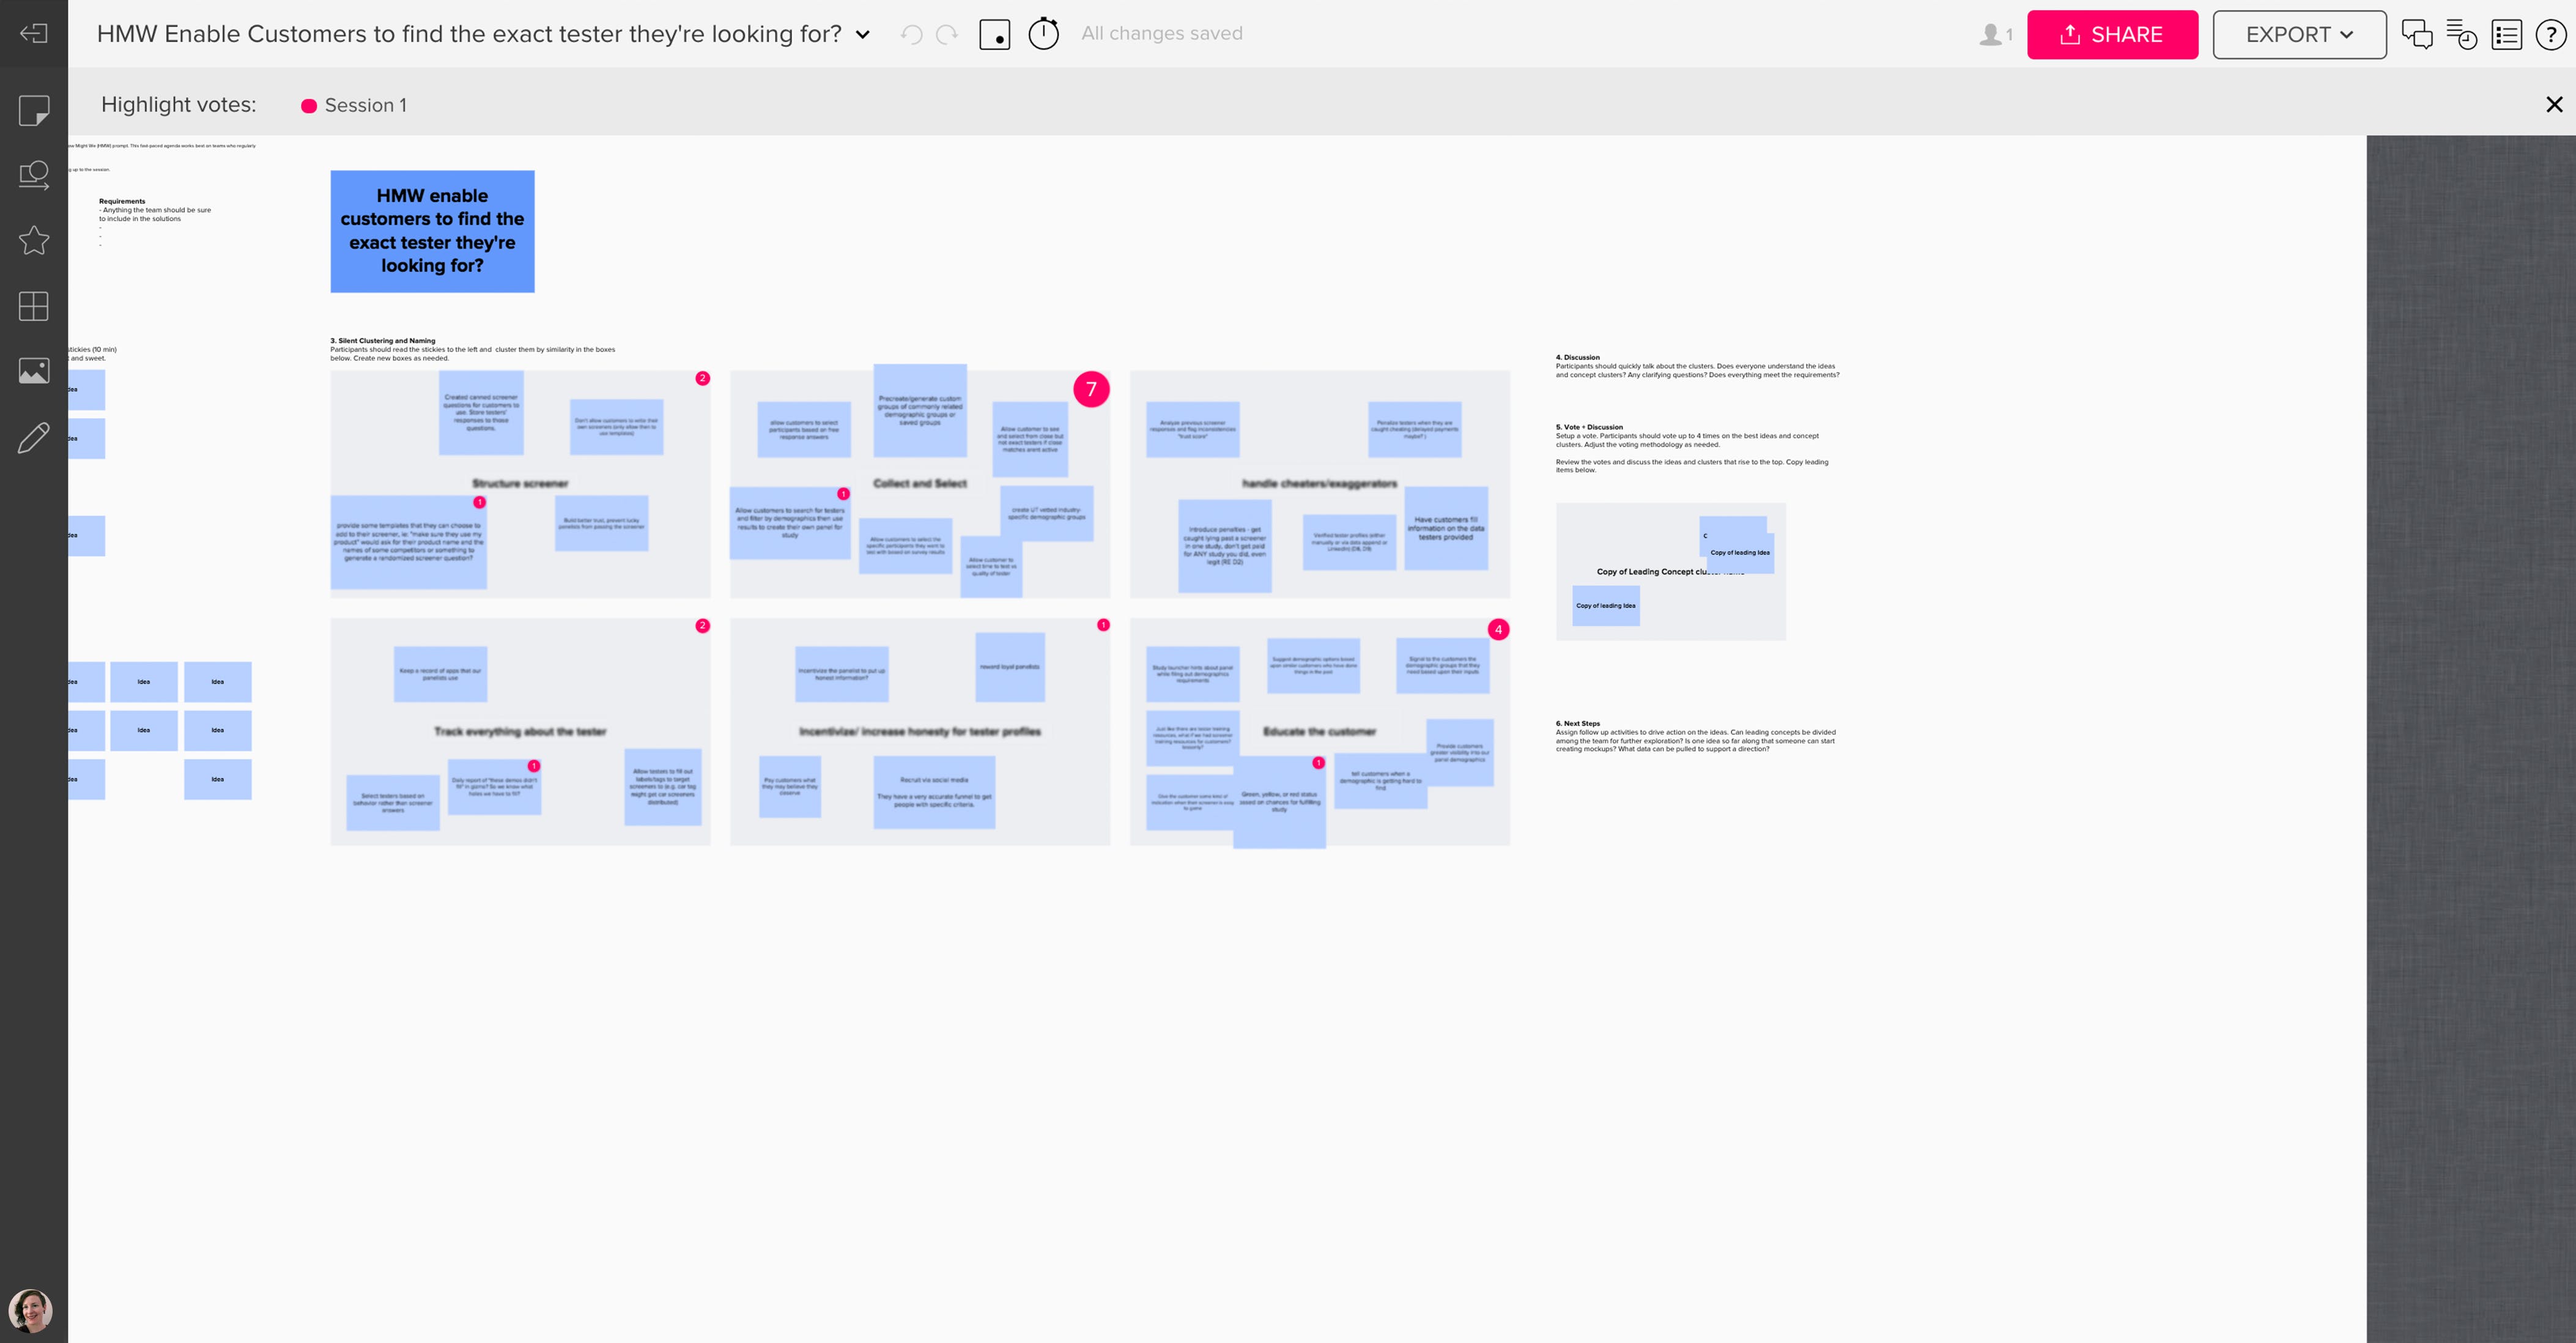Viewport: 2576px width, 1343px height.
Task: Open the comments chat icon
Action: tap(2417, 34)
